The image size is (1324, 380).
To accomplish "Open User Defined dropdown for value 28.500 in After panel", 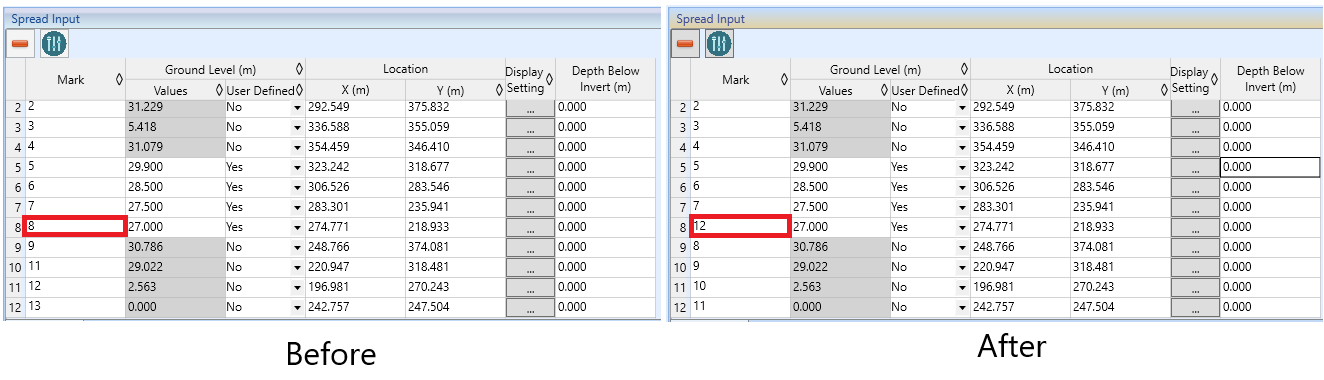I will click(x=962, y=187).
